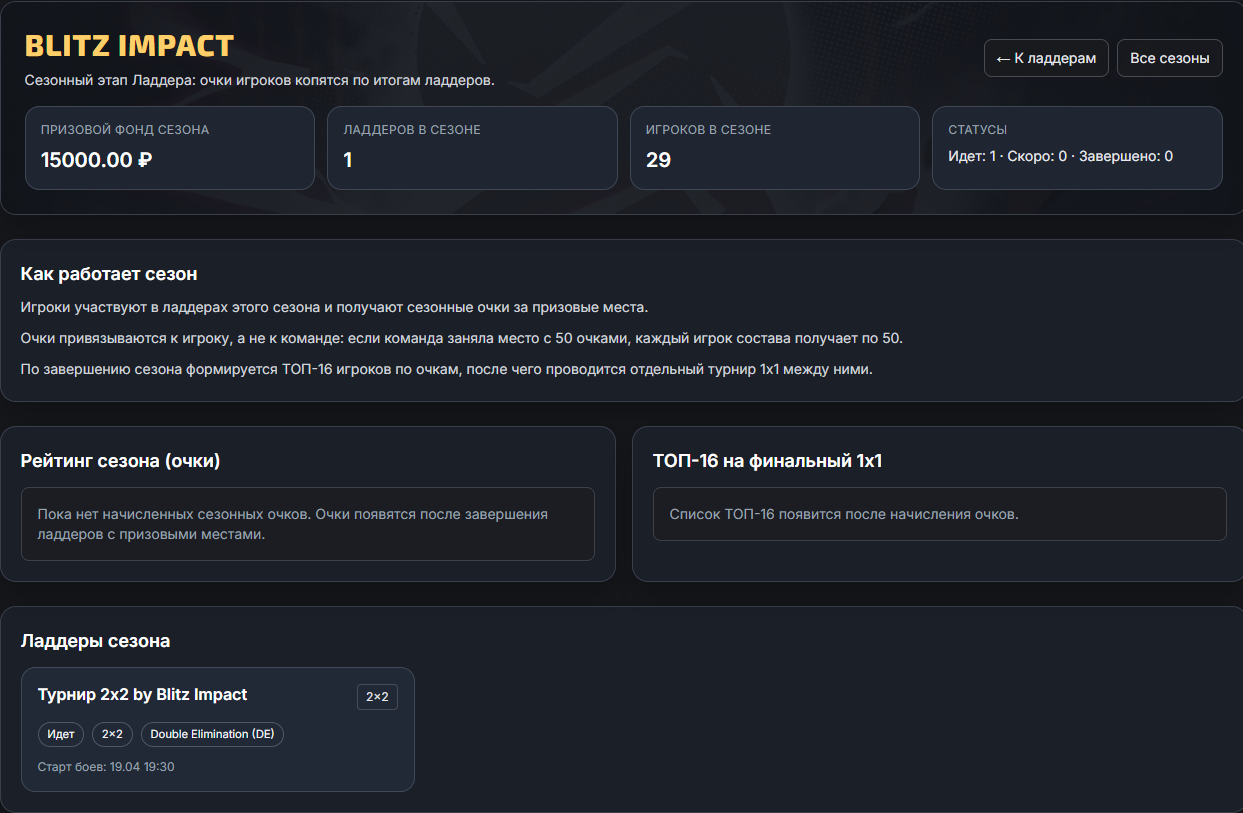Click the 2×2 pill beside Идет status
This screenshot has height=813, width=1243.
[x=112, y=734]
